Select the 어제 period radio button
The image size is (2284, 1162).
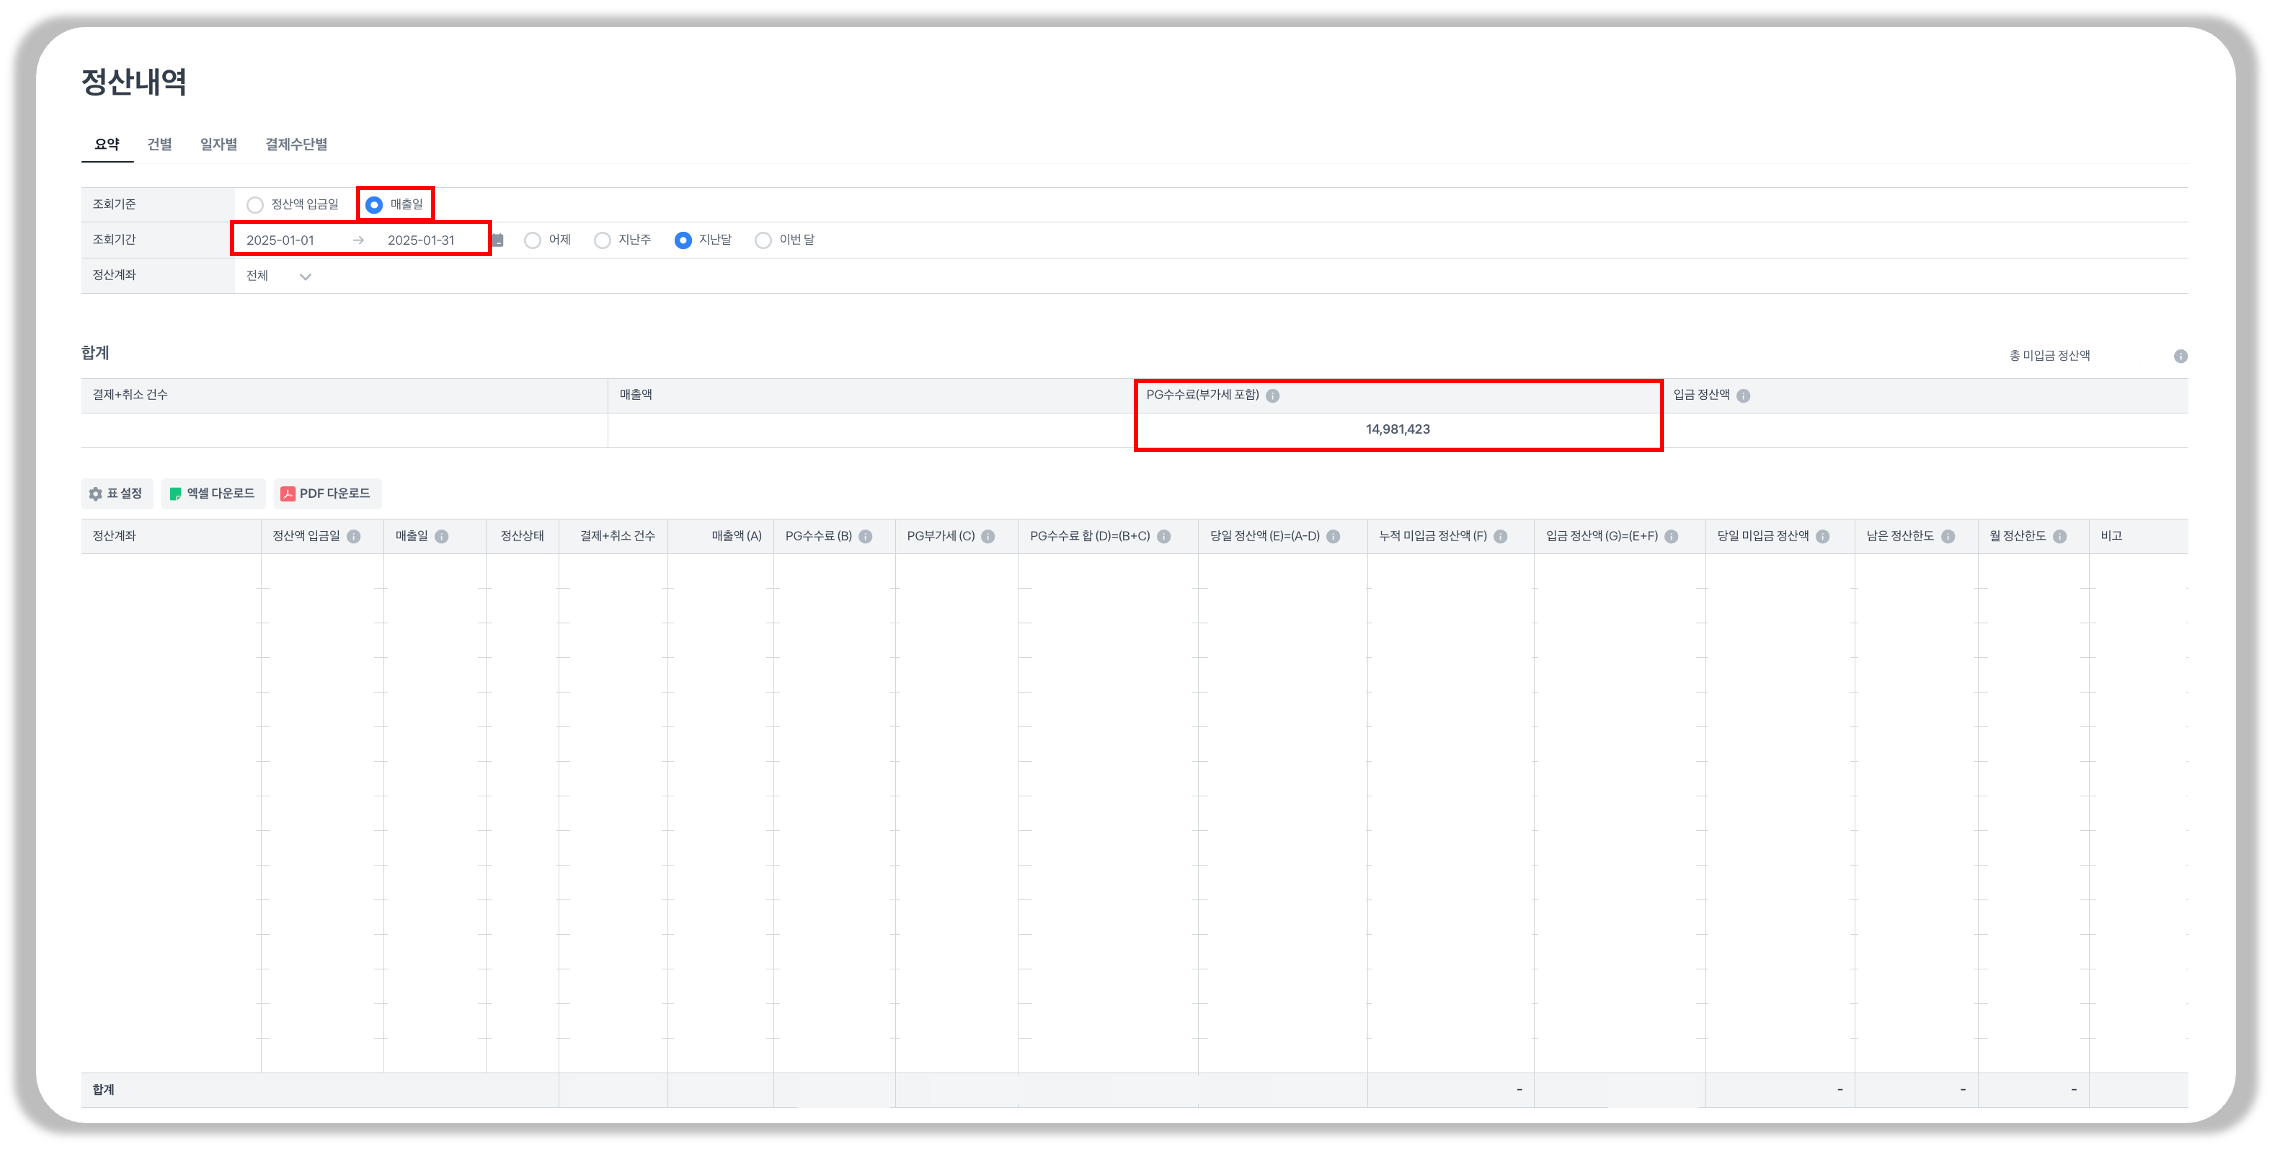point(533,241)
